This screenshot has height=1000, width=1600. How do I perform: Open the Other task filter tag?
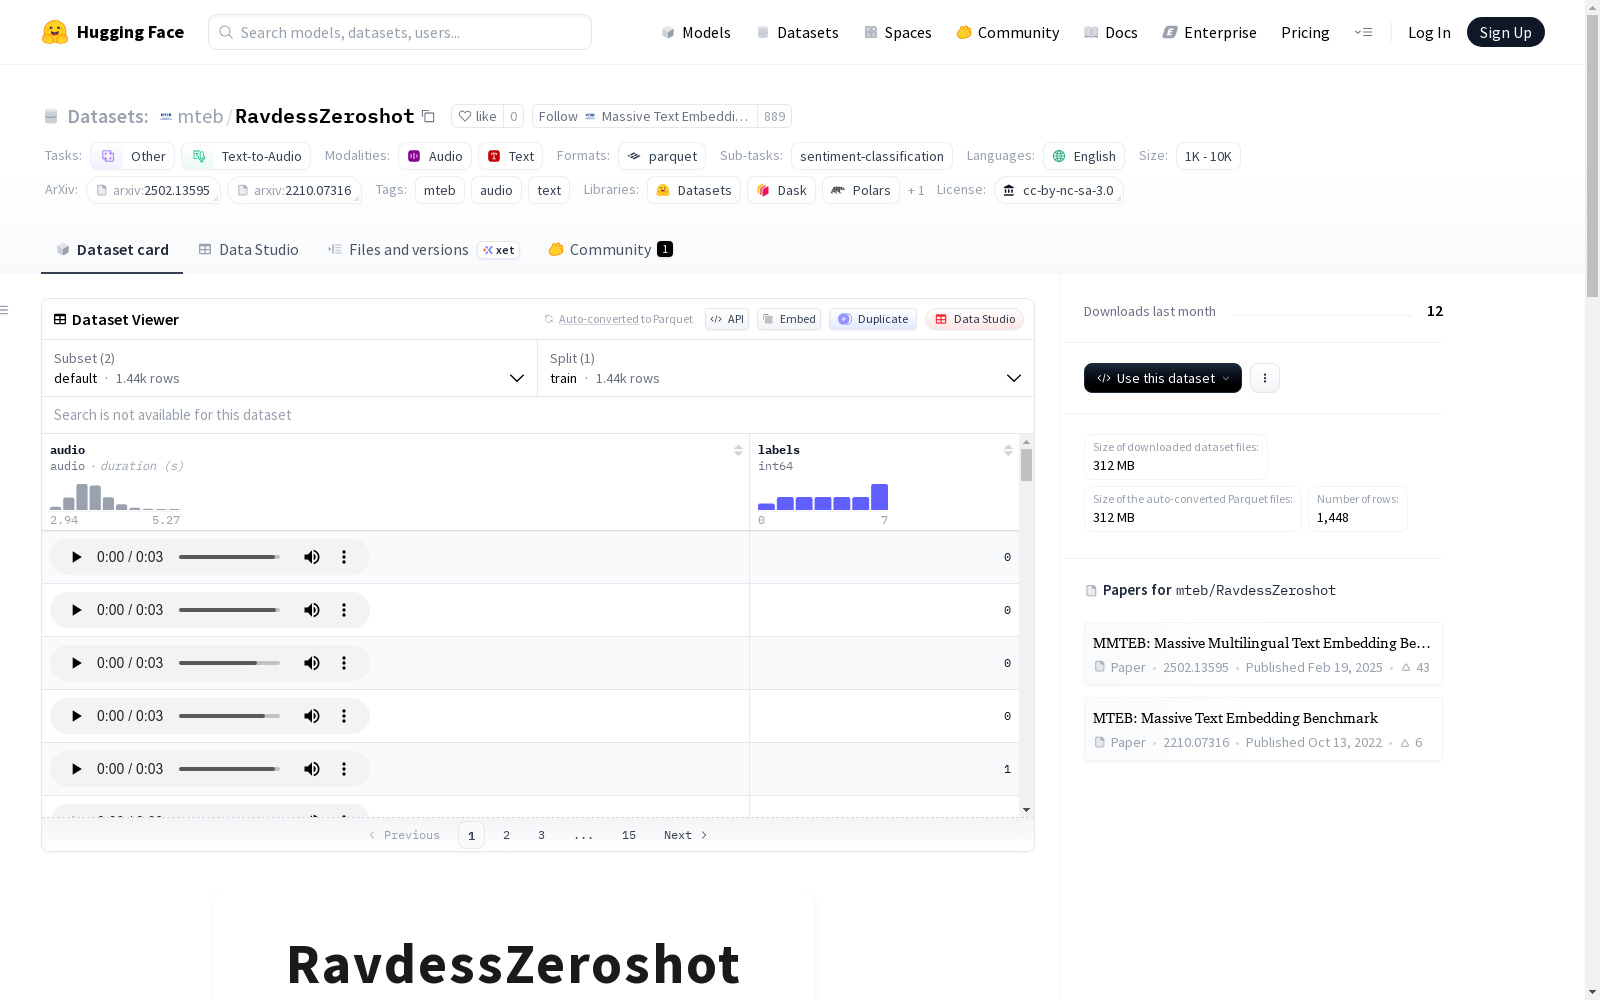(x=133, y=156)
